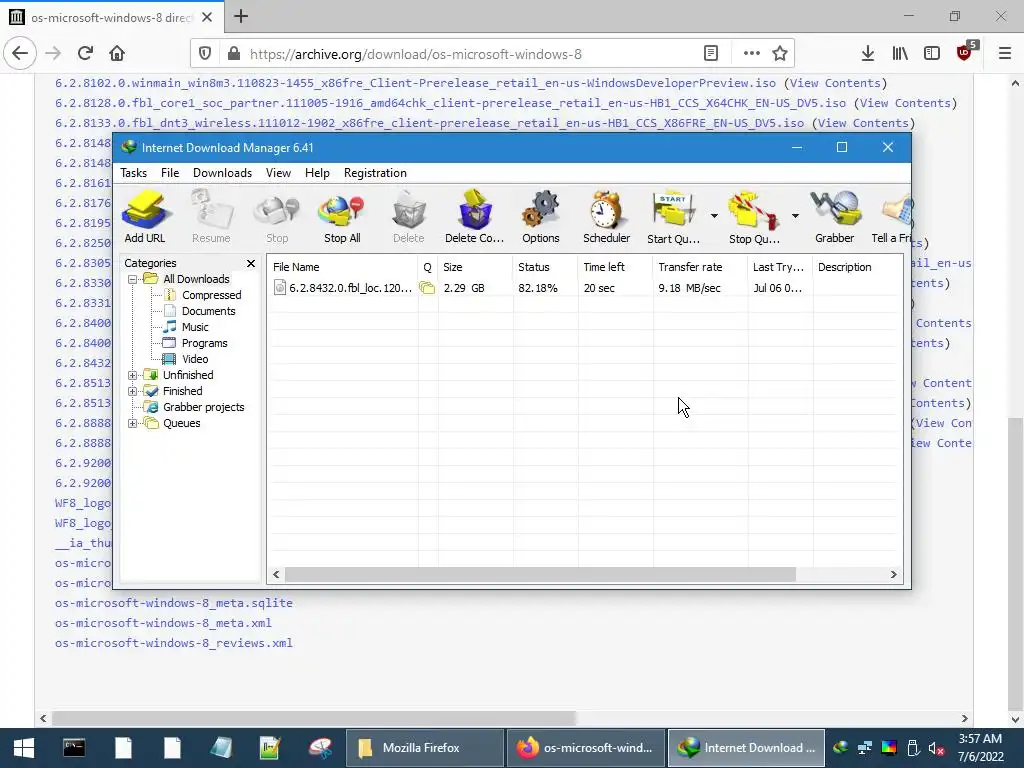This screenshot has height=768, width=1024.
Task: Click the Stop All toolbar icon
Action: pyautogui.click(x=342, y=217)
